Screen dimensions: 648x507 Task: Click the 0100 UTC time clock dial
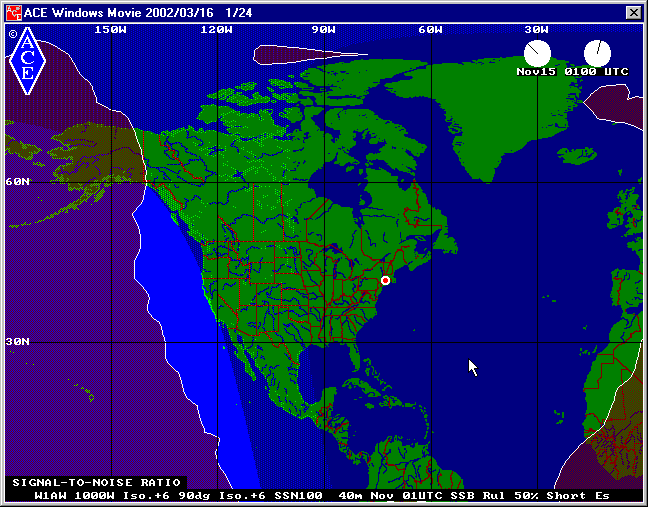point(597,53)
